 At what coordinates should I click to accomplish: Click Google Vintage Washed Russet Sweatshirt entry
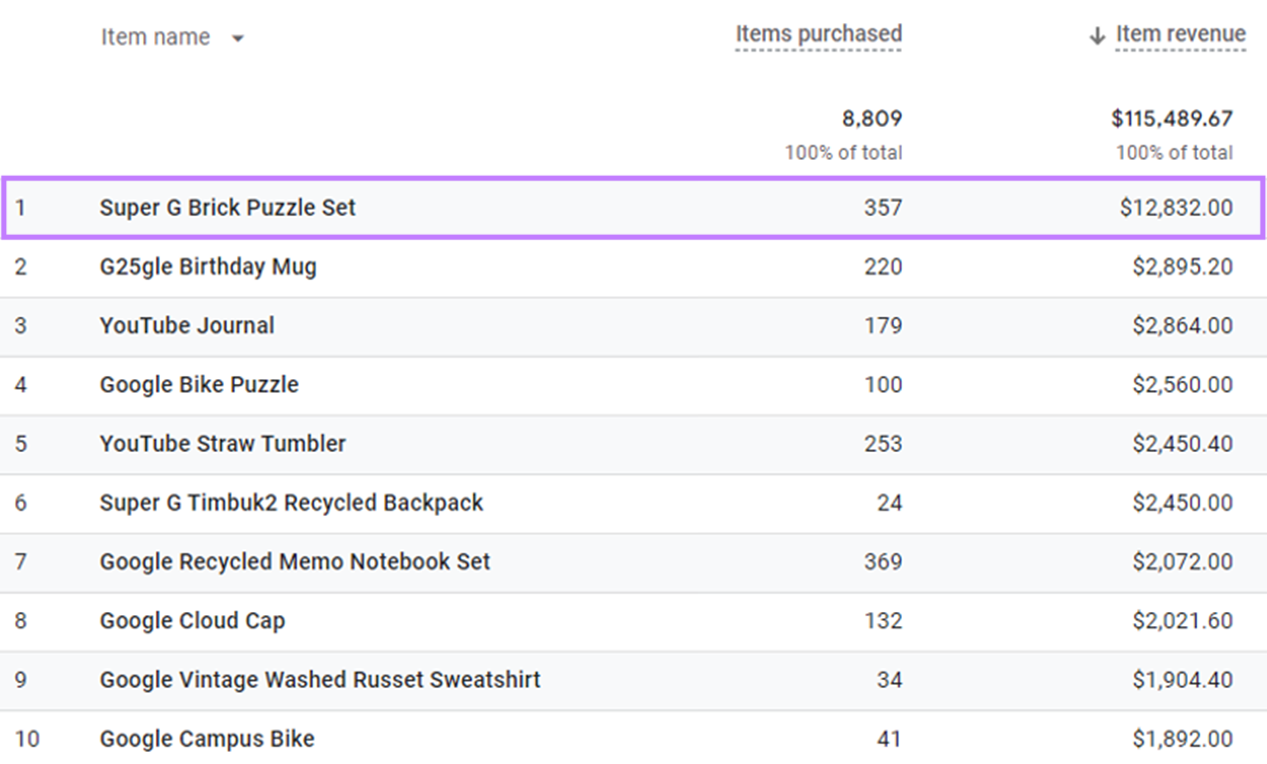pos(319,679)
